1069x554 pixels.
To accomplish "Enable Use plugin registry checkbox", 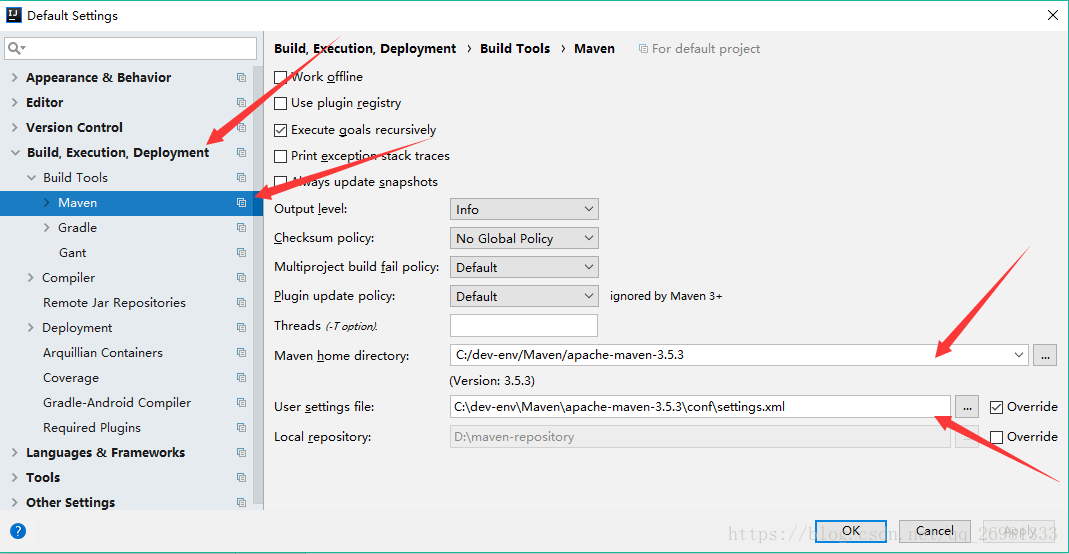I will 280,104.
